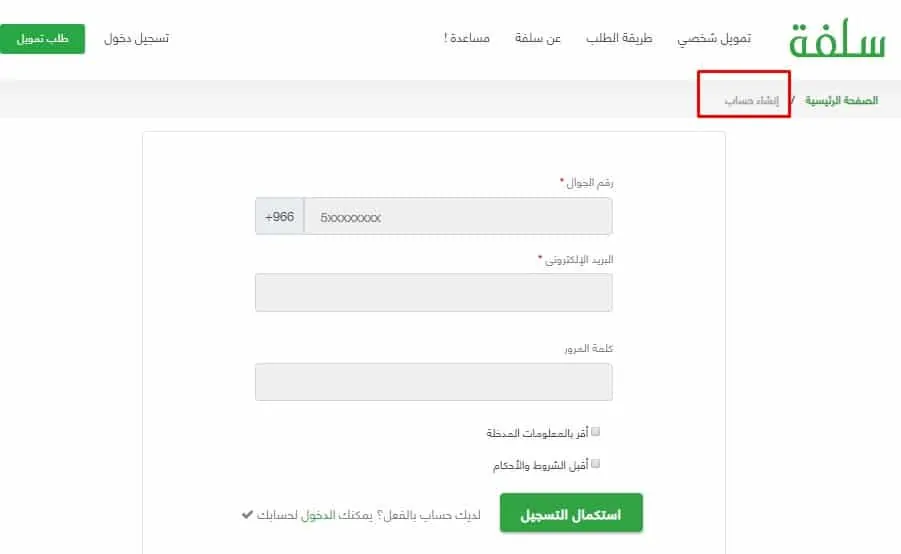Click the الدخول link to log in
This screenshot has width=901, height=554.
point(318,515)
